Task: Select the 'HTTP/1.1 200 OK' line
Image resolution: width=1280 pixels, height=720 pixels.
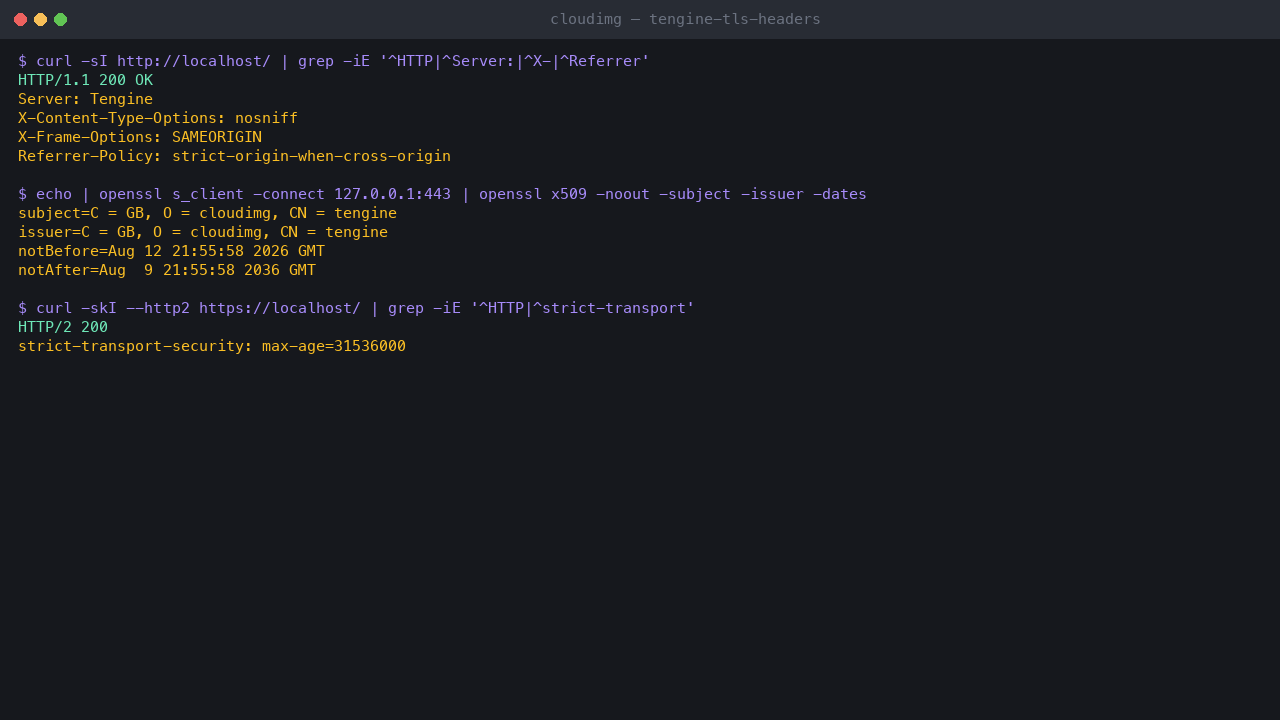Action: 85,80
